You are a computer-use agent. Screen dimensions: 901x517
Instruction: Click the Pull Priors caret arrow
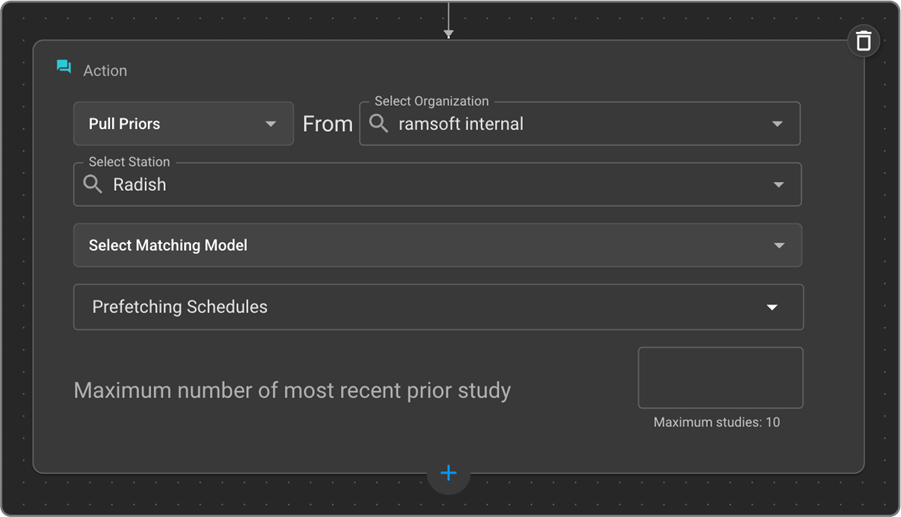[x=270, y=124]
